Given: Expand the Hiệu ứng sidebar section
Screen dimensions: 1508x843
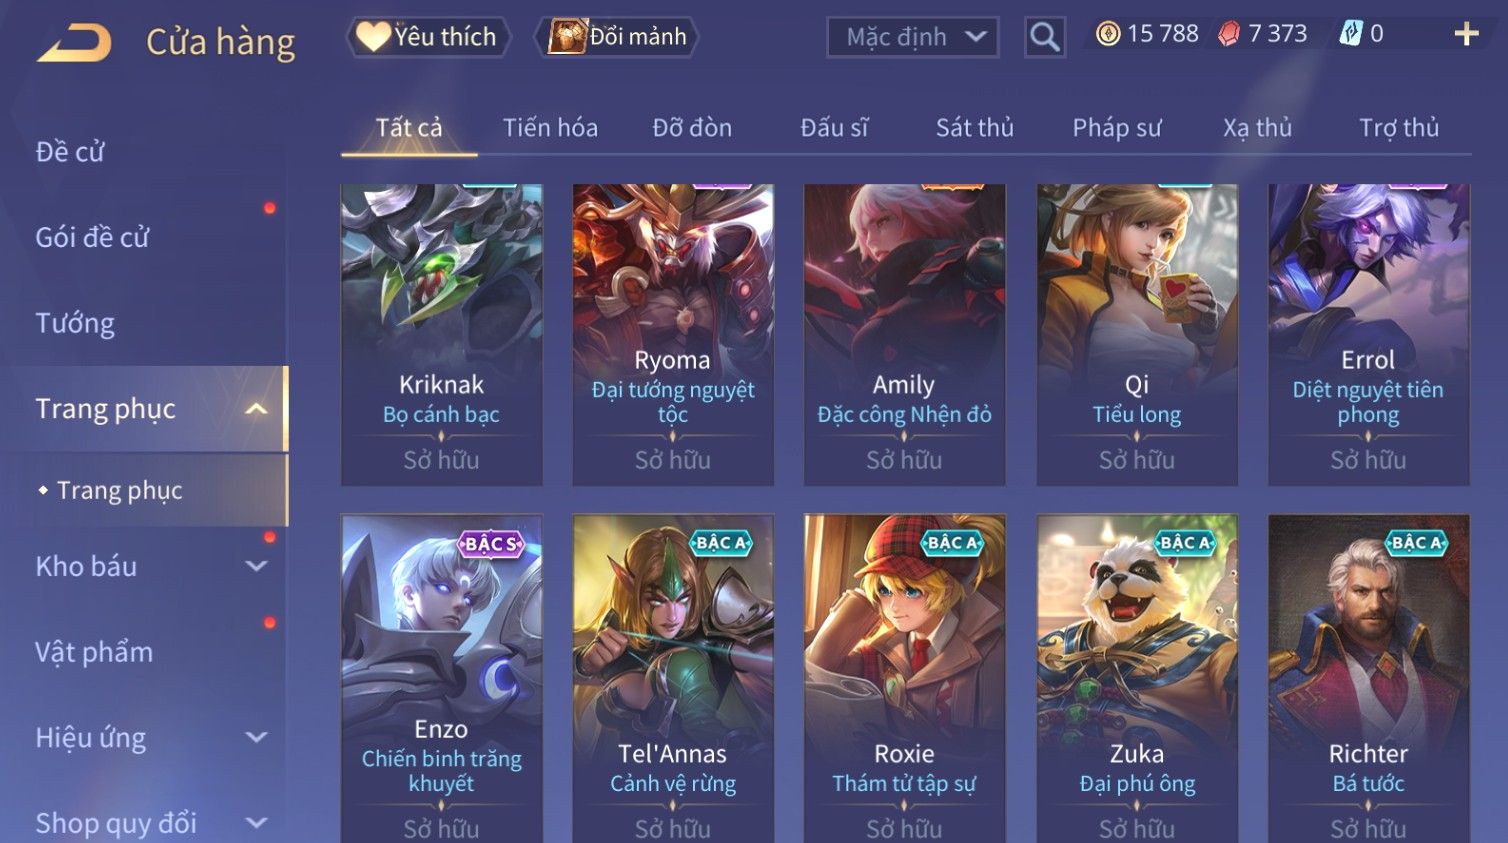Looking at the screenshot, I should tap(257, 737).
